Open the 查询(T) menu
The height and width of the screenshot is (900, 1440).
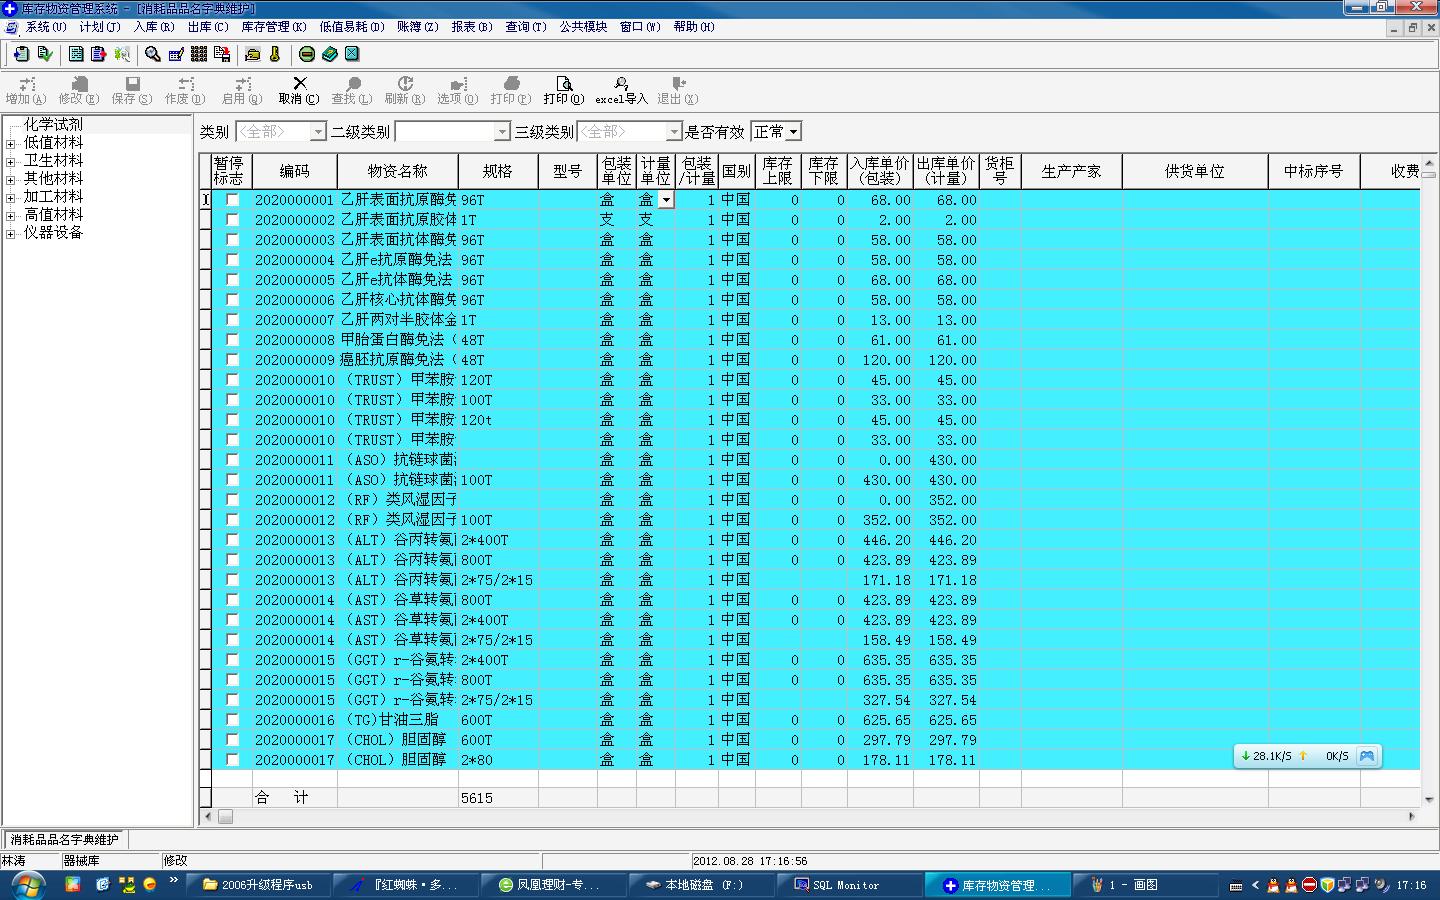tap(525, 27)
